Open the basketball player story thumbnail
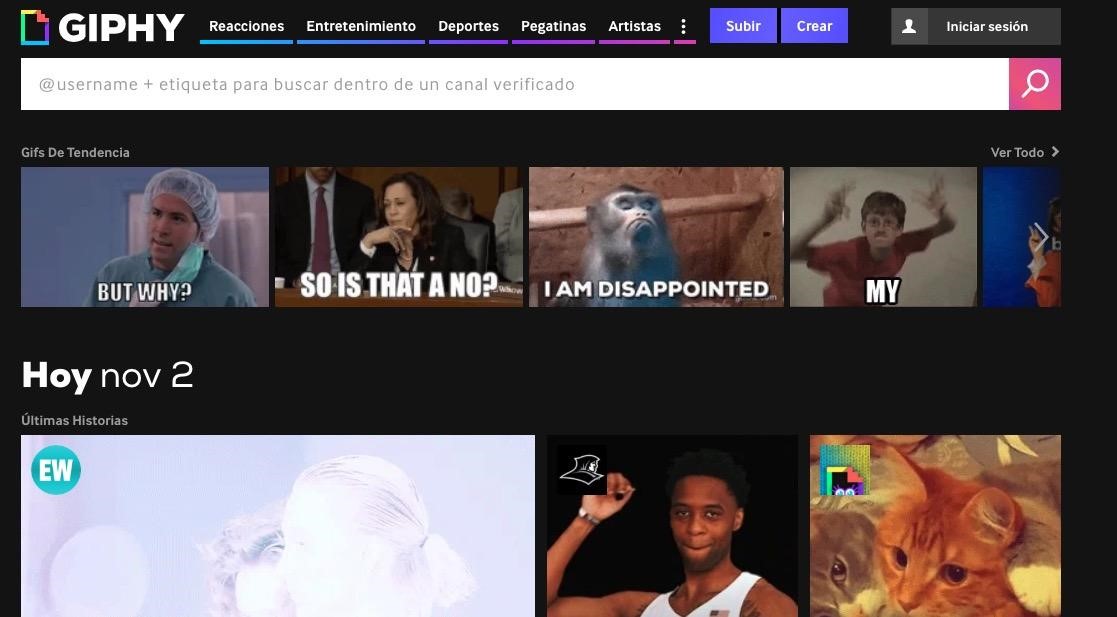Image resolution: width=1117 pixels, height=617 pixels. pos(672,526)
